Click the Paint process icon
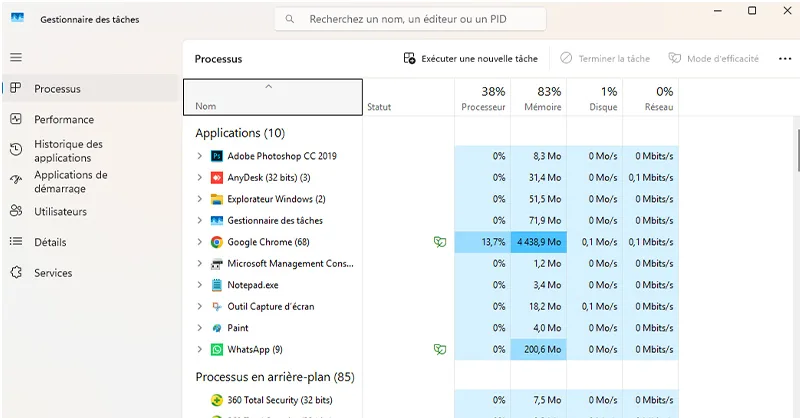This screenshot has height=418, width=800. tap(217, 328)
